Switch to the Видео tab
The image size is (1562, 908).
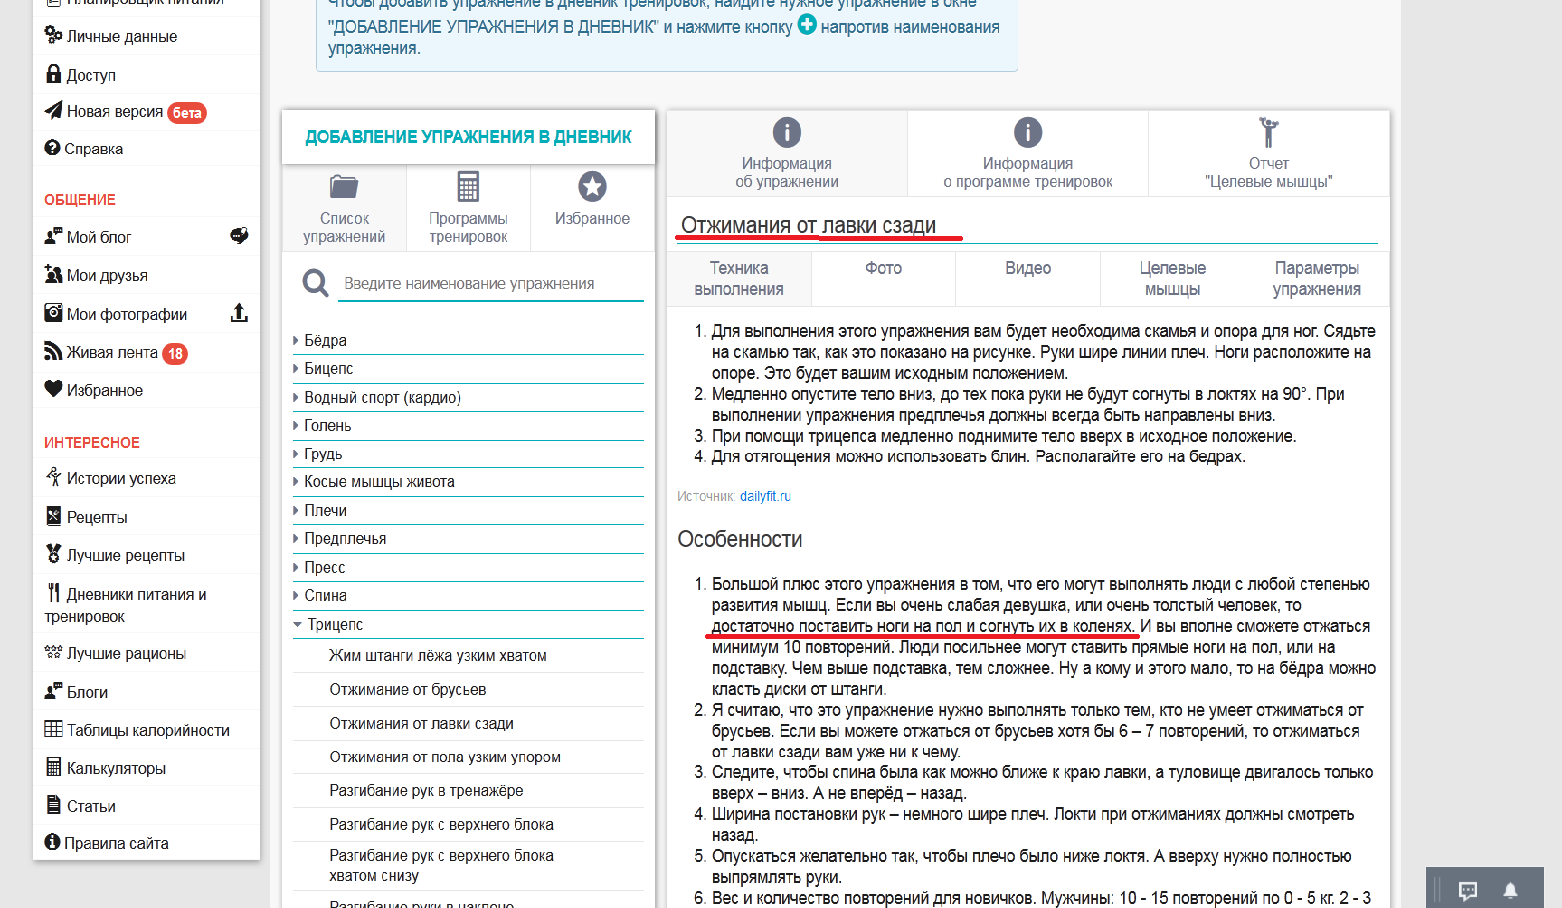1028,268
